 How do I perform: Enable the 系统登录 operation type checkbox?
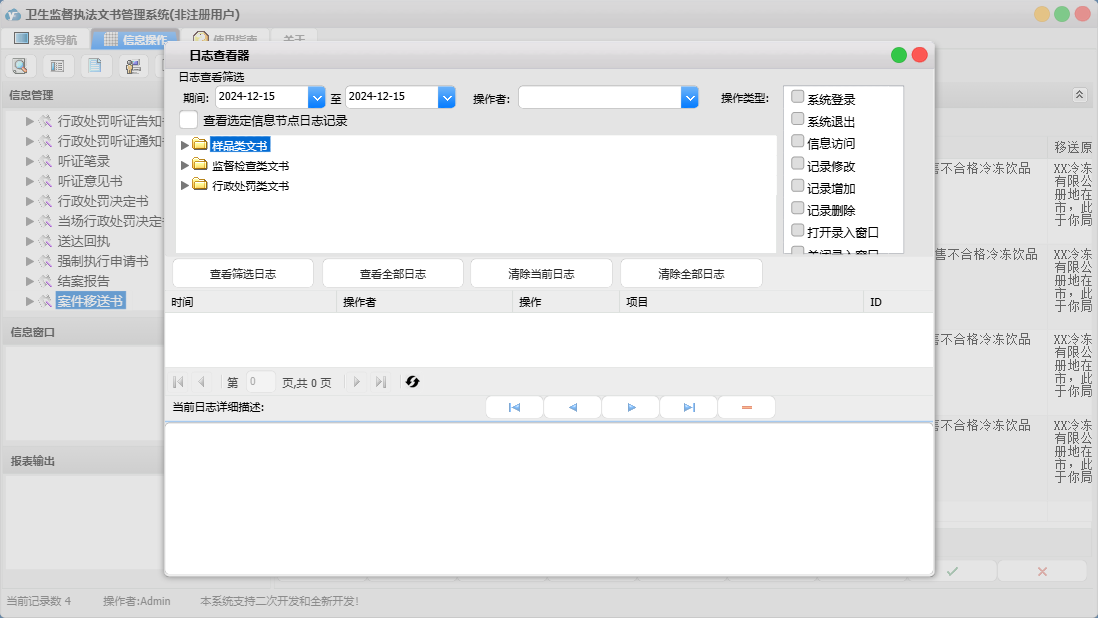pos(798,98)
